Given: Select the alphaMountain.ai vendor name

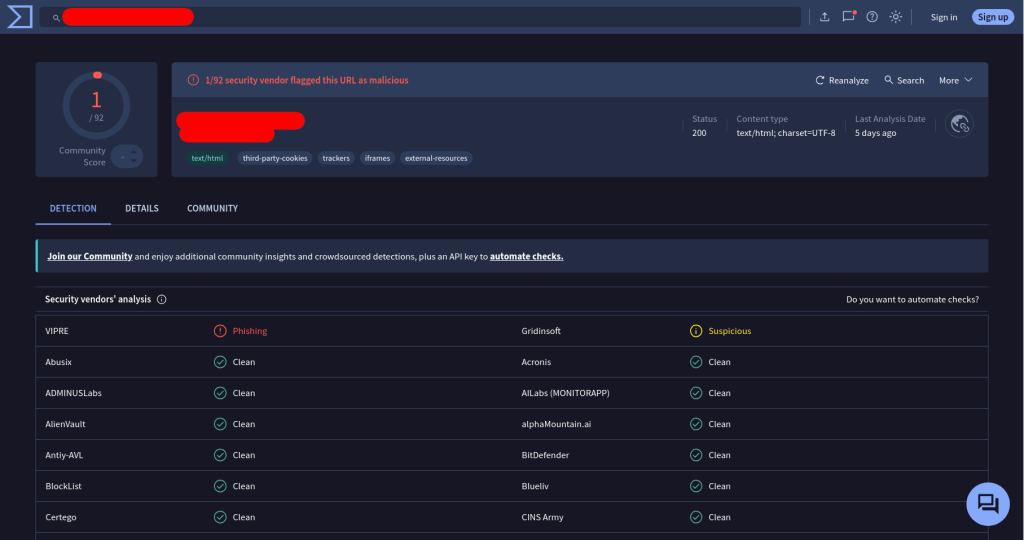Looking at the screenshot, I should 556,424.
